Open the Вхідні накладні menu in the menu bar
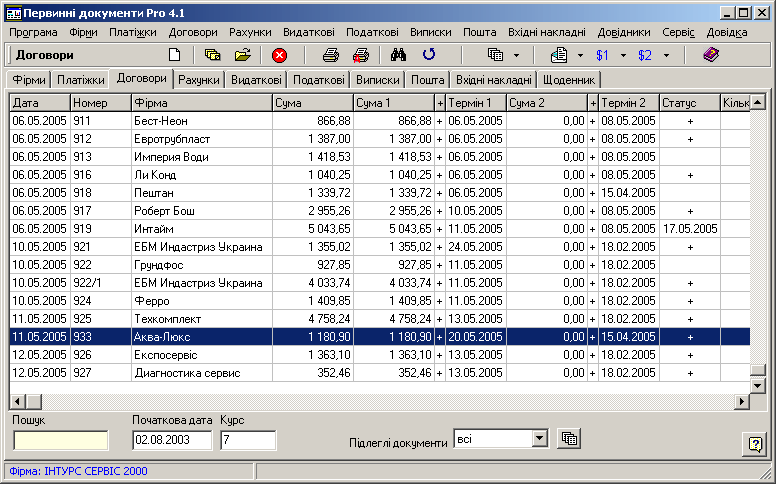 click(x=547, y=32)
